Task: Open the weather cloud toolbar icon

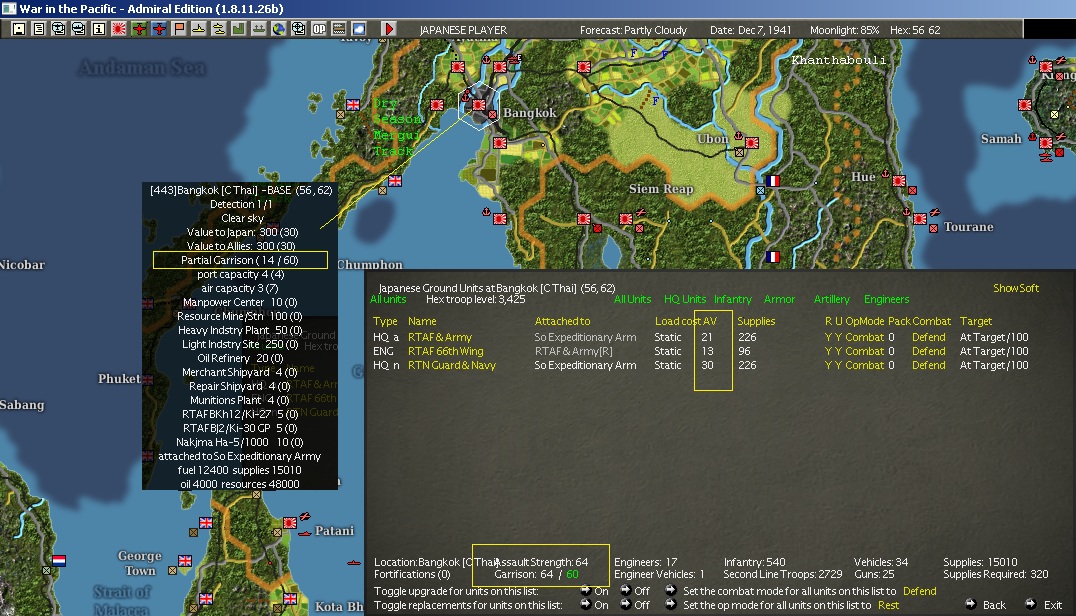Action: click(x=359, y=29)
